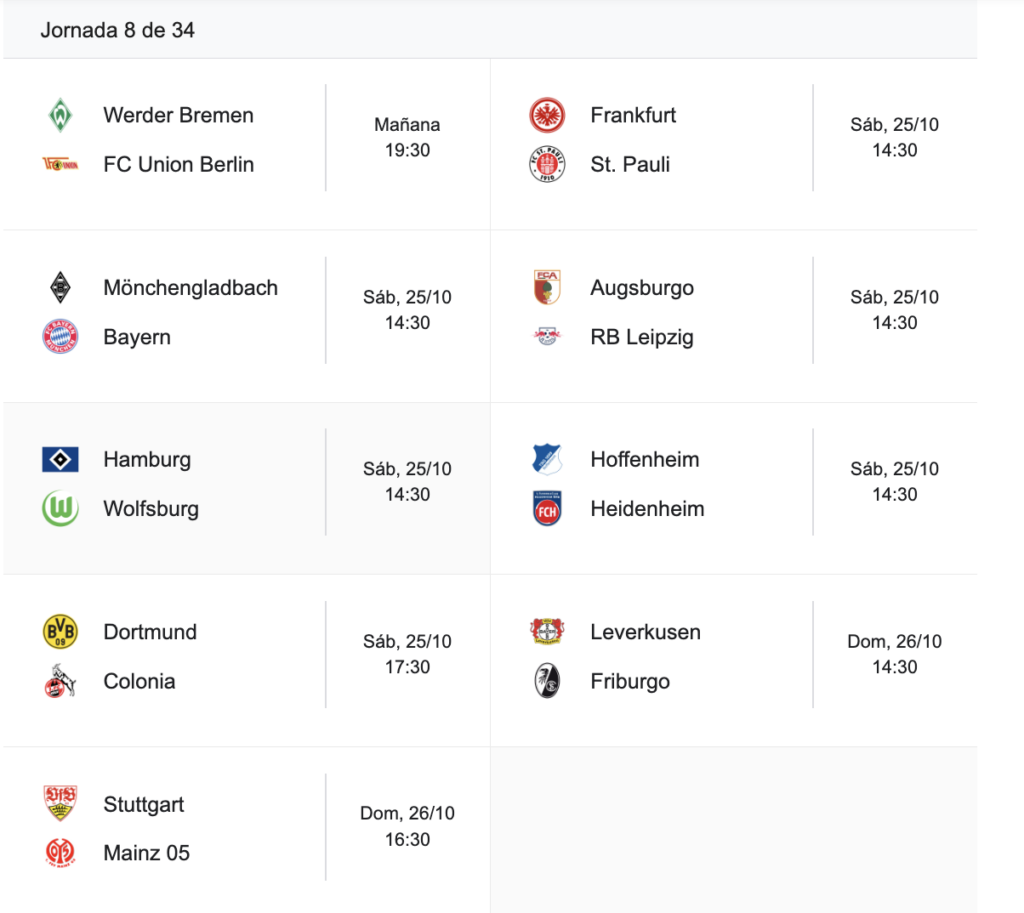The image size is (1024, 913).
Task: Click the Bayern crest icon
Action: click(x=60, y=337)
